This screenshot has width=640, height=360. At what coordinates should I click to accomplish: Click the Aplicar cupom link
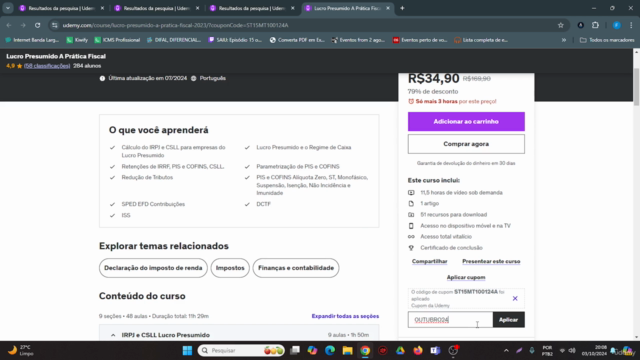466,277
